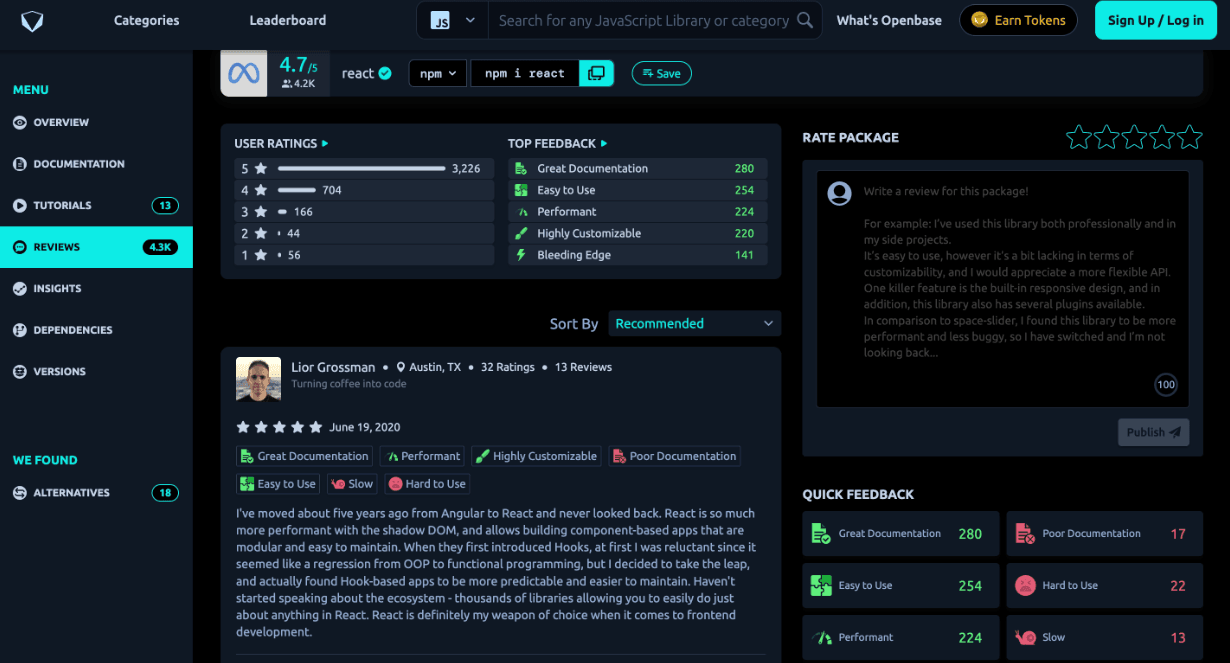Click the user avatar icon in the review box
1230x663 pixels.
840,193
